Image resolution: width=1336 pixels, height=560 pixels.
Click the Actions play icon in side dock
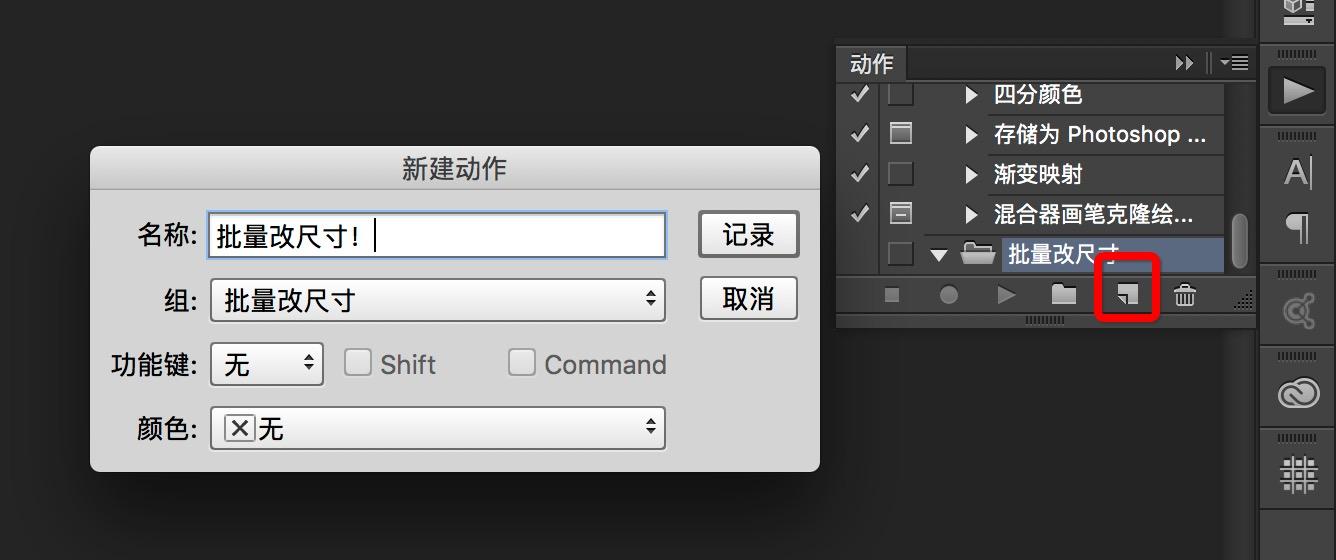click(x=1298, y=91)
